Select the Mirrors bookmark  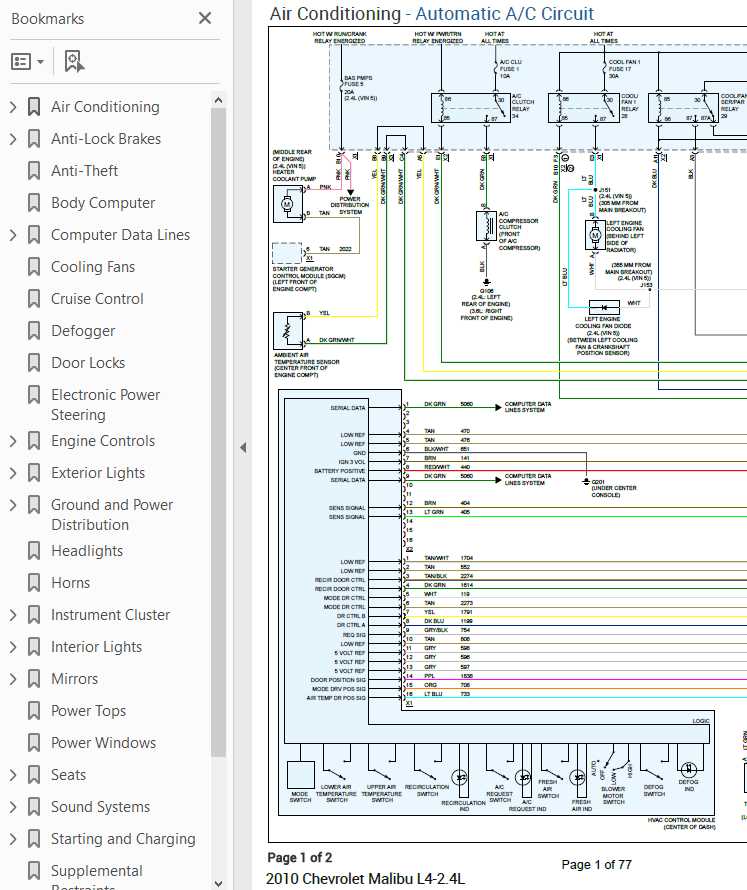pyautogui.click(x=74, y=679)
